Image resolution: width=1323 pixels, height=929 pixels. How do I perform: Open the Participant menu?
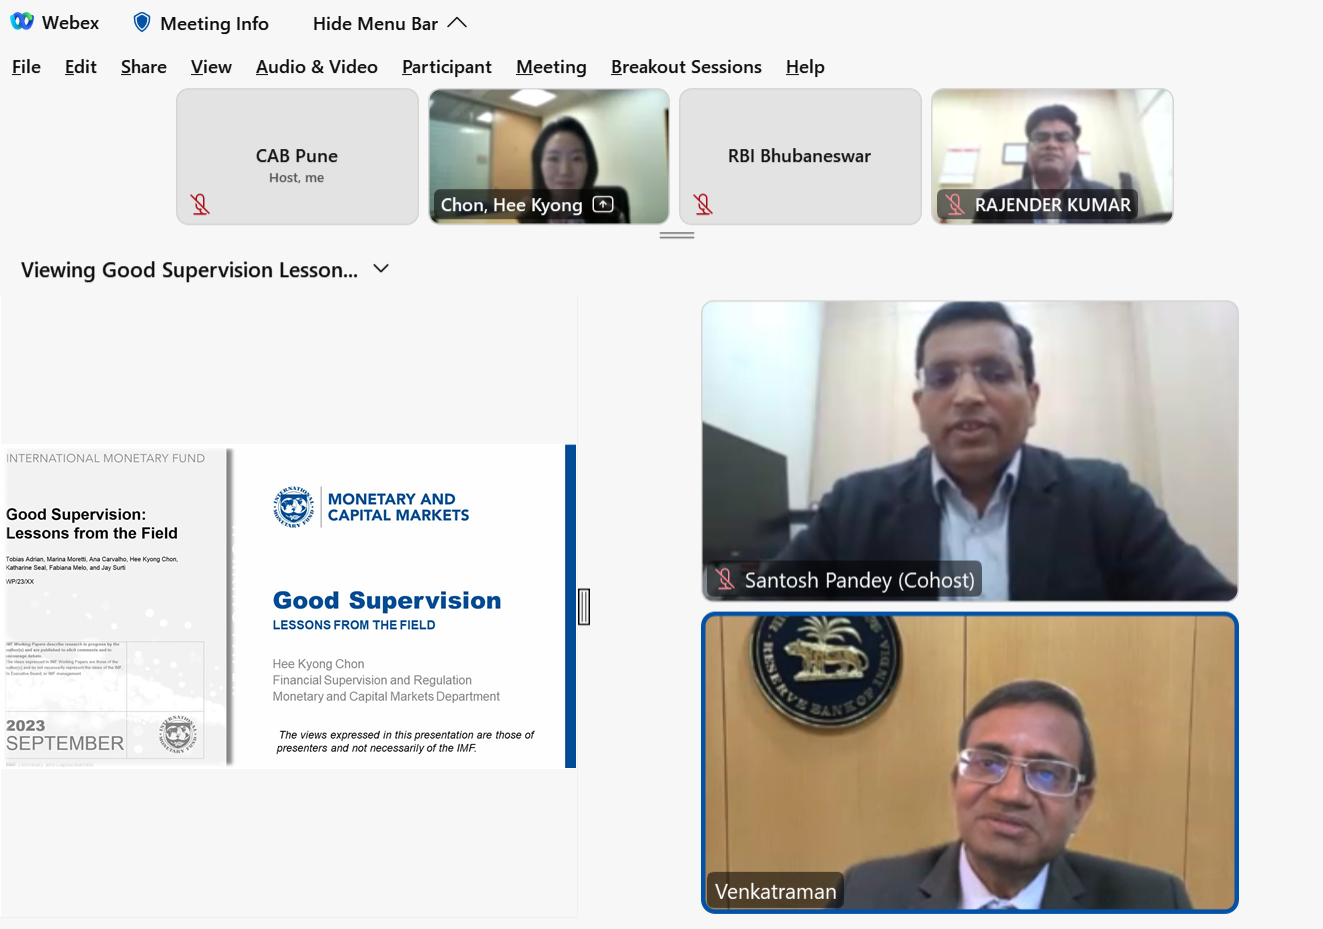coord(446,67)
